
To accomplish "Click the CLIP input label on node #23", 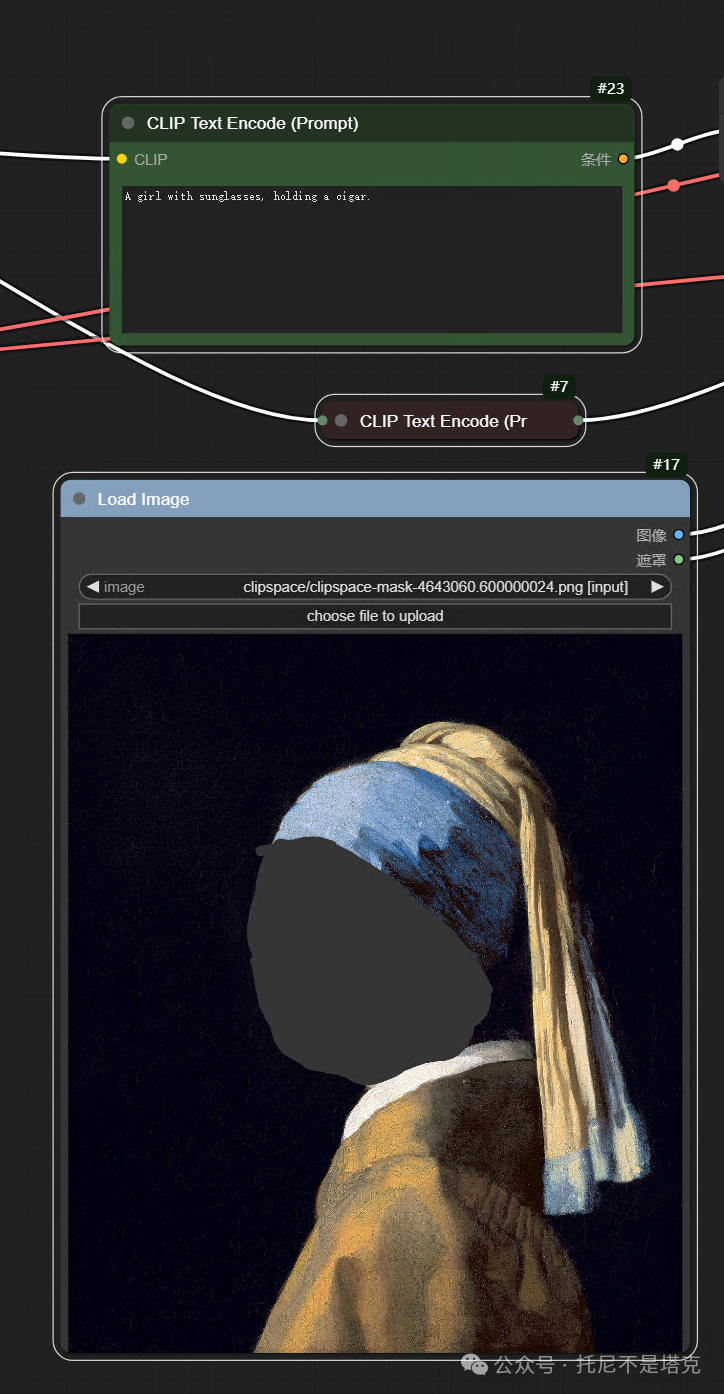I will [151, 159].
